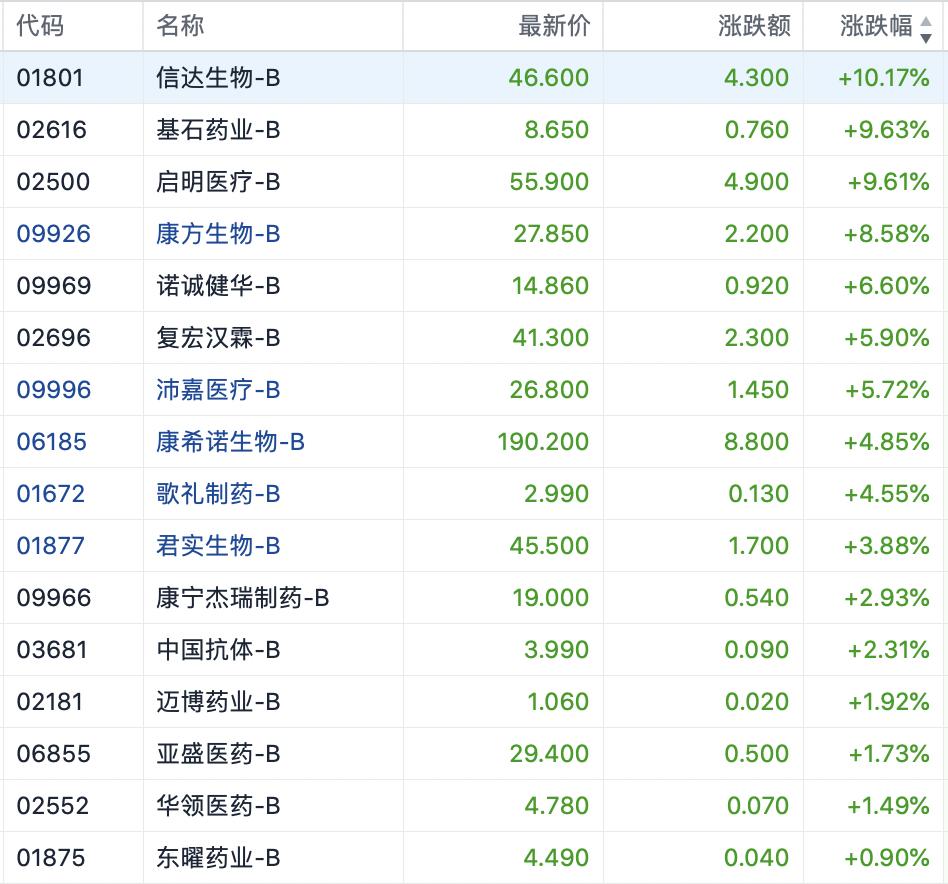Screen dimensions: 948x884
Task: Select 中国抗体-B name cell
Action: tap(218, 650)
